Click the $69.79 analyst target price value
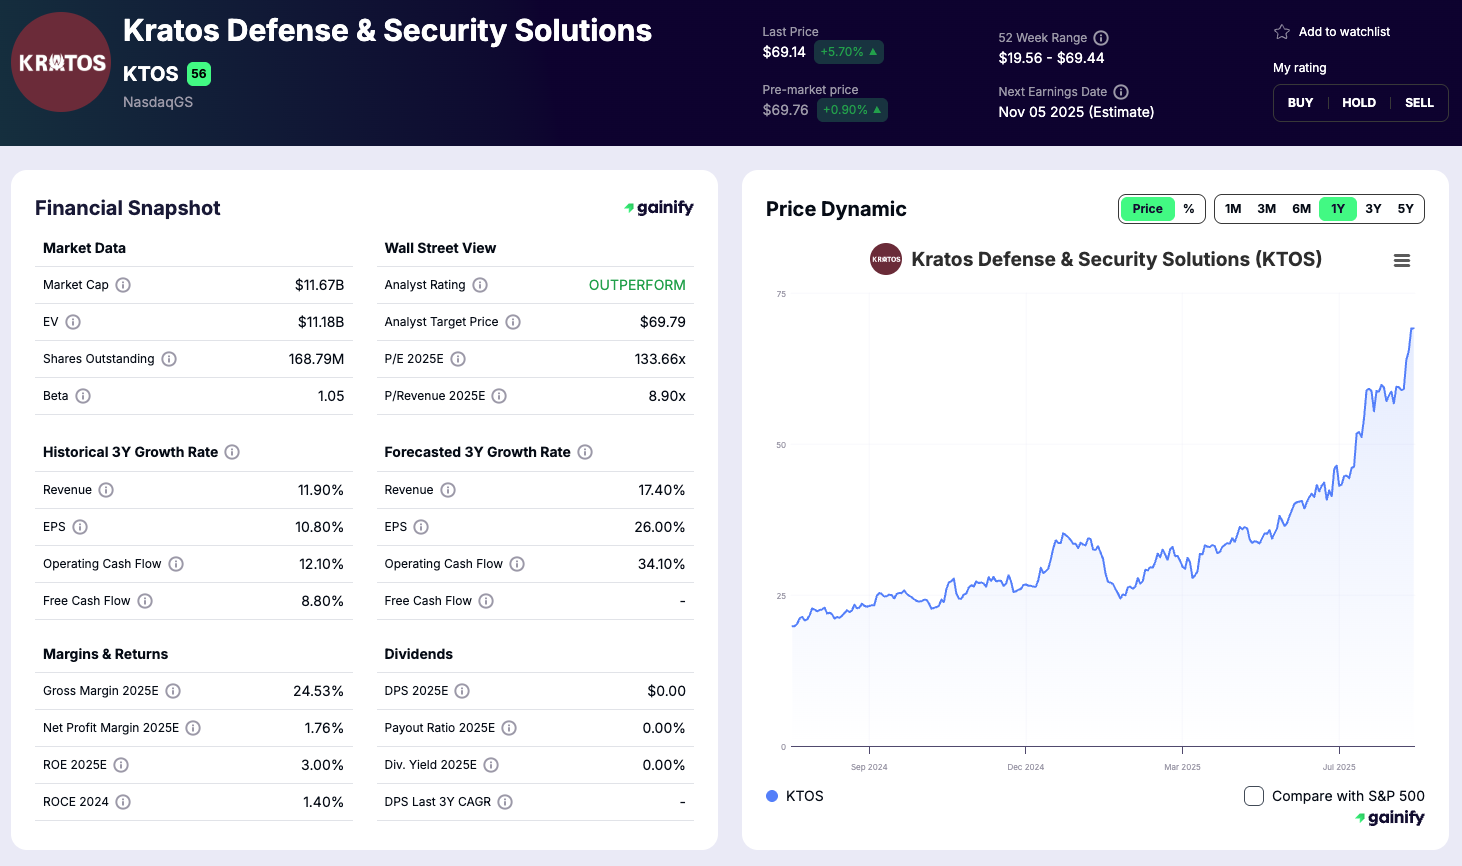This screenshot has height=866, width=1462. [663, 322]
